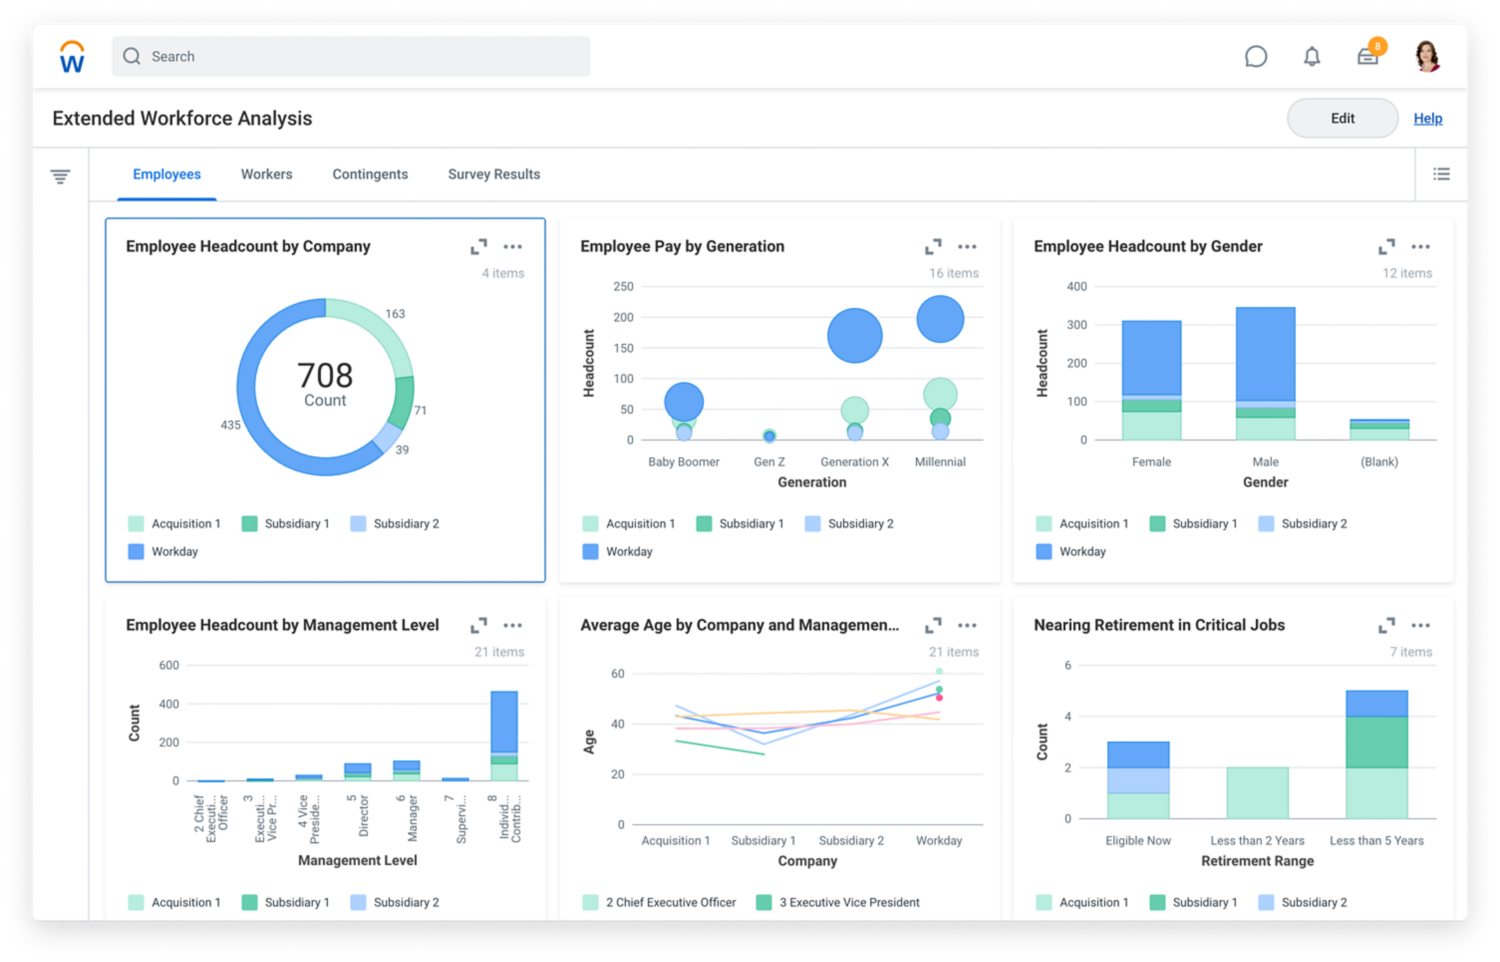Open the Employee Headcount by Gender options menu
This screenshot has width=1500, height=962.
click(1420, 246)
